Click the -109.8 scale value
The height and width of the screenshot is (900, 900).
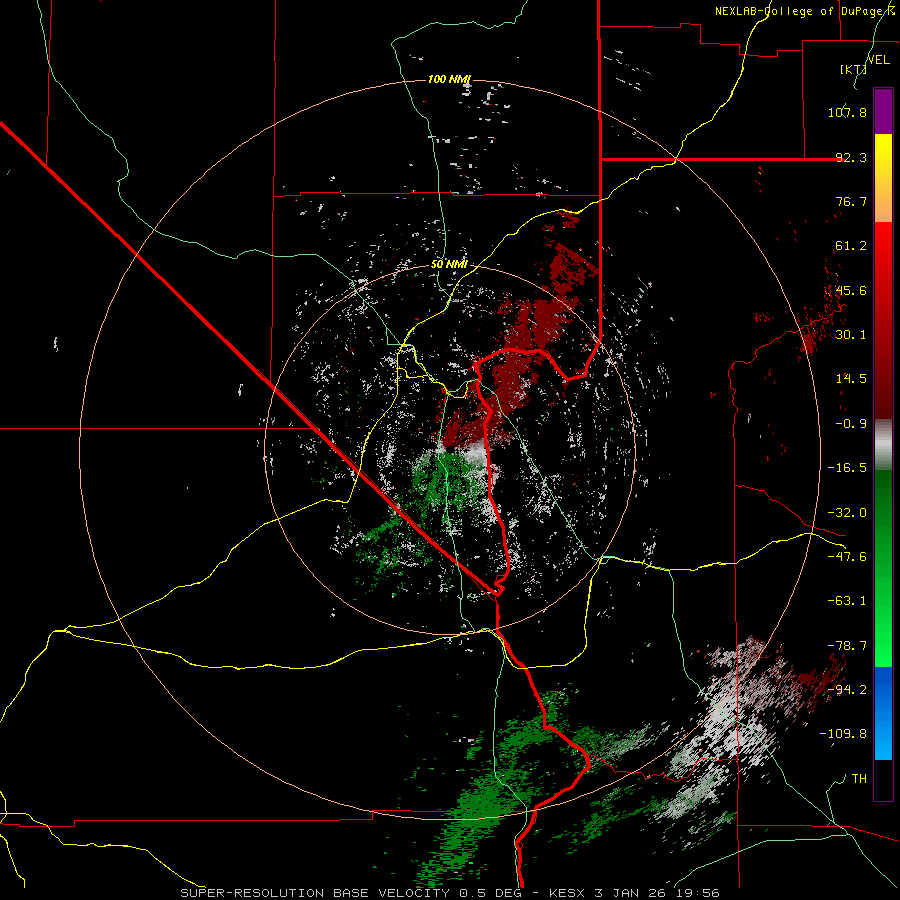[x=843, y=734]
